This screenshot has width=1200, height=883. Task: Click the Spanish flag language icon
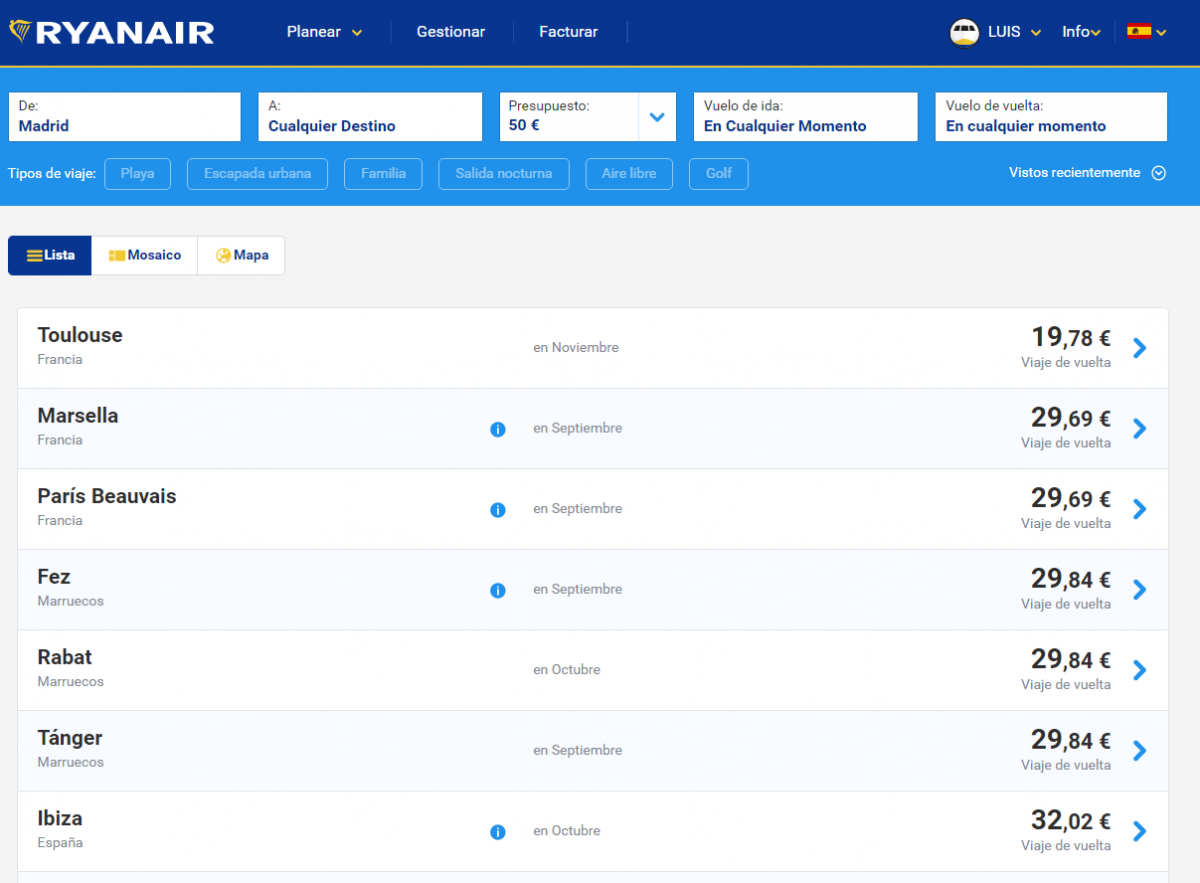tap(1139, 32)
